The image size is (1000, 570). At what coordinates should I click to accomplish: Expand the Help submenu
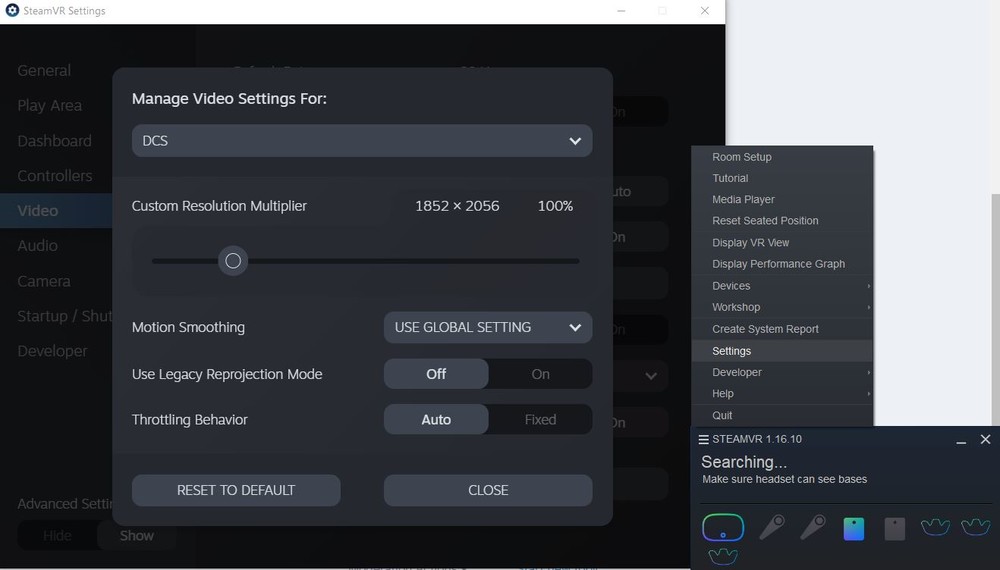tap(783, 394)
